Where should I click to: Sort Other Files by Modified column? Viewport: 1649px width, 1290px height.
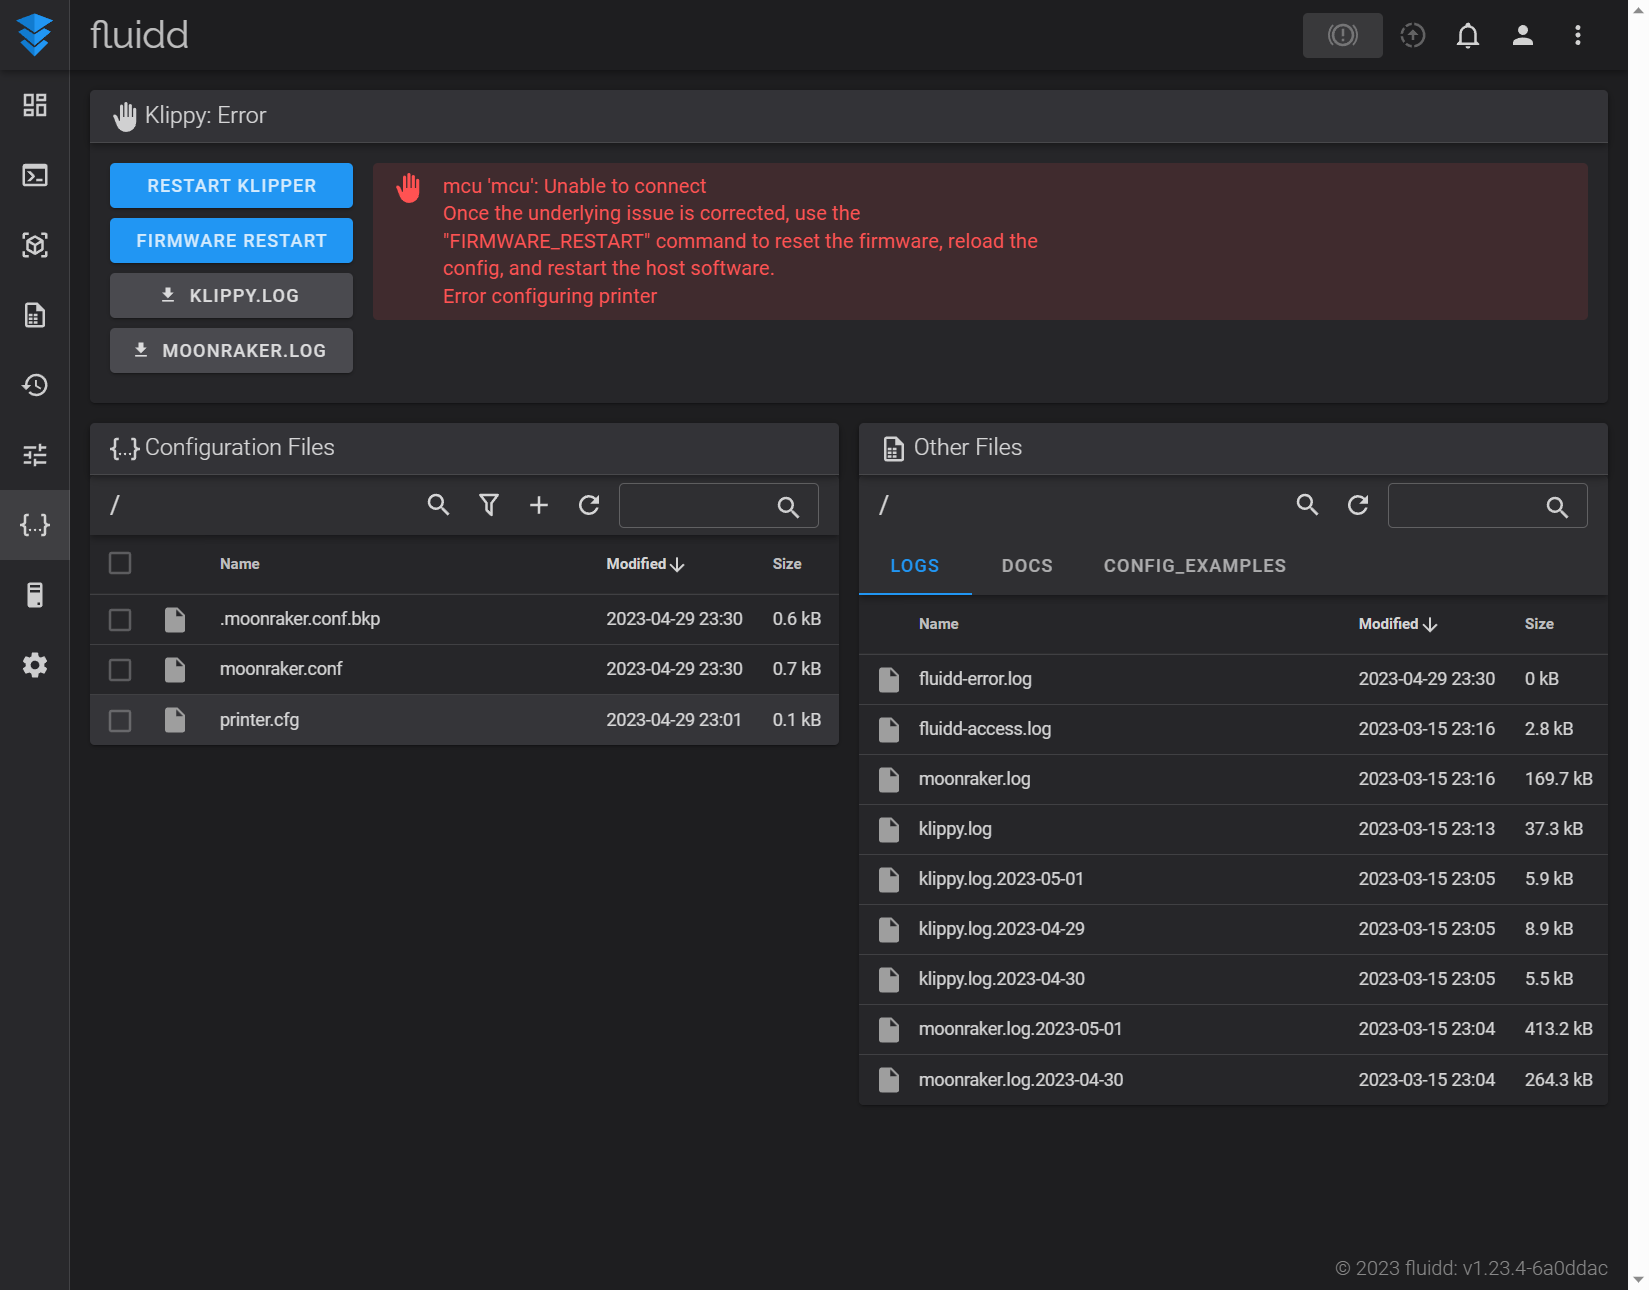tap(1398, 624)
